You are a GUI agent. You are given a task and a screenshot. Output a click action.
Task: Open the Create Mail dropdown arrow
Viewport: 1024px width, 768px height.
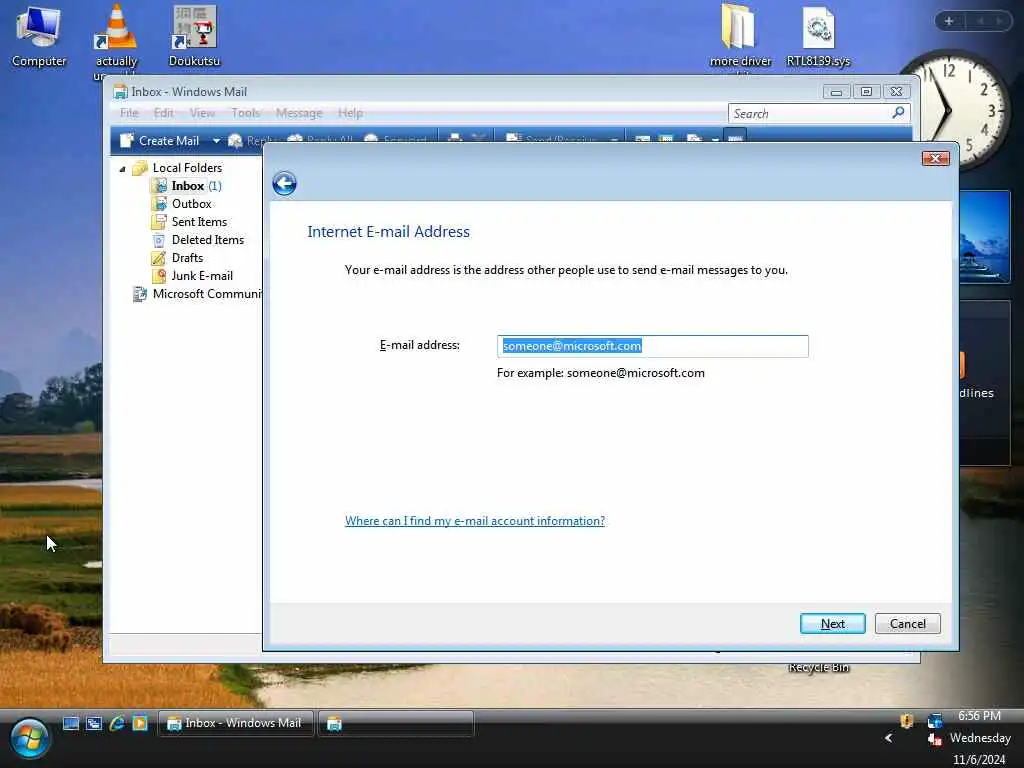coord(216,140)
